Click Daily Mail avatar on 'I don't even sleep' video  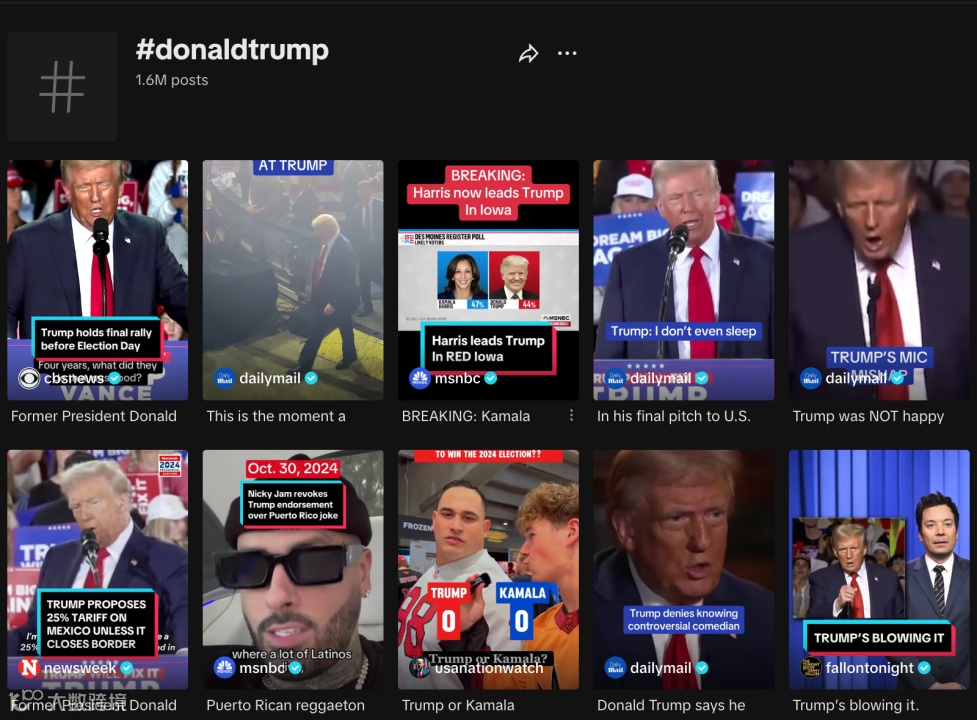tap(615, 378)
